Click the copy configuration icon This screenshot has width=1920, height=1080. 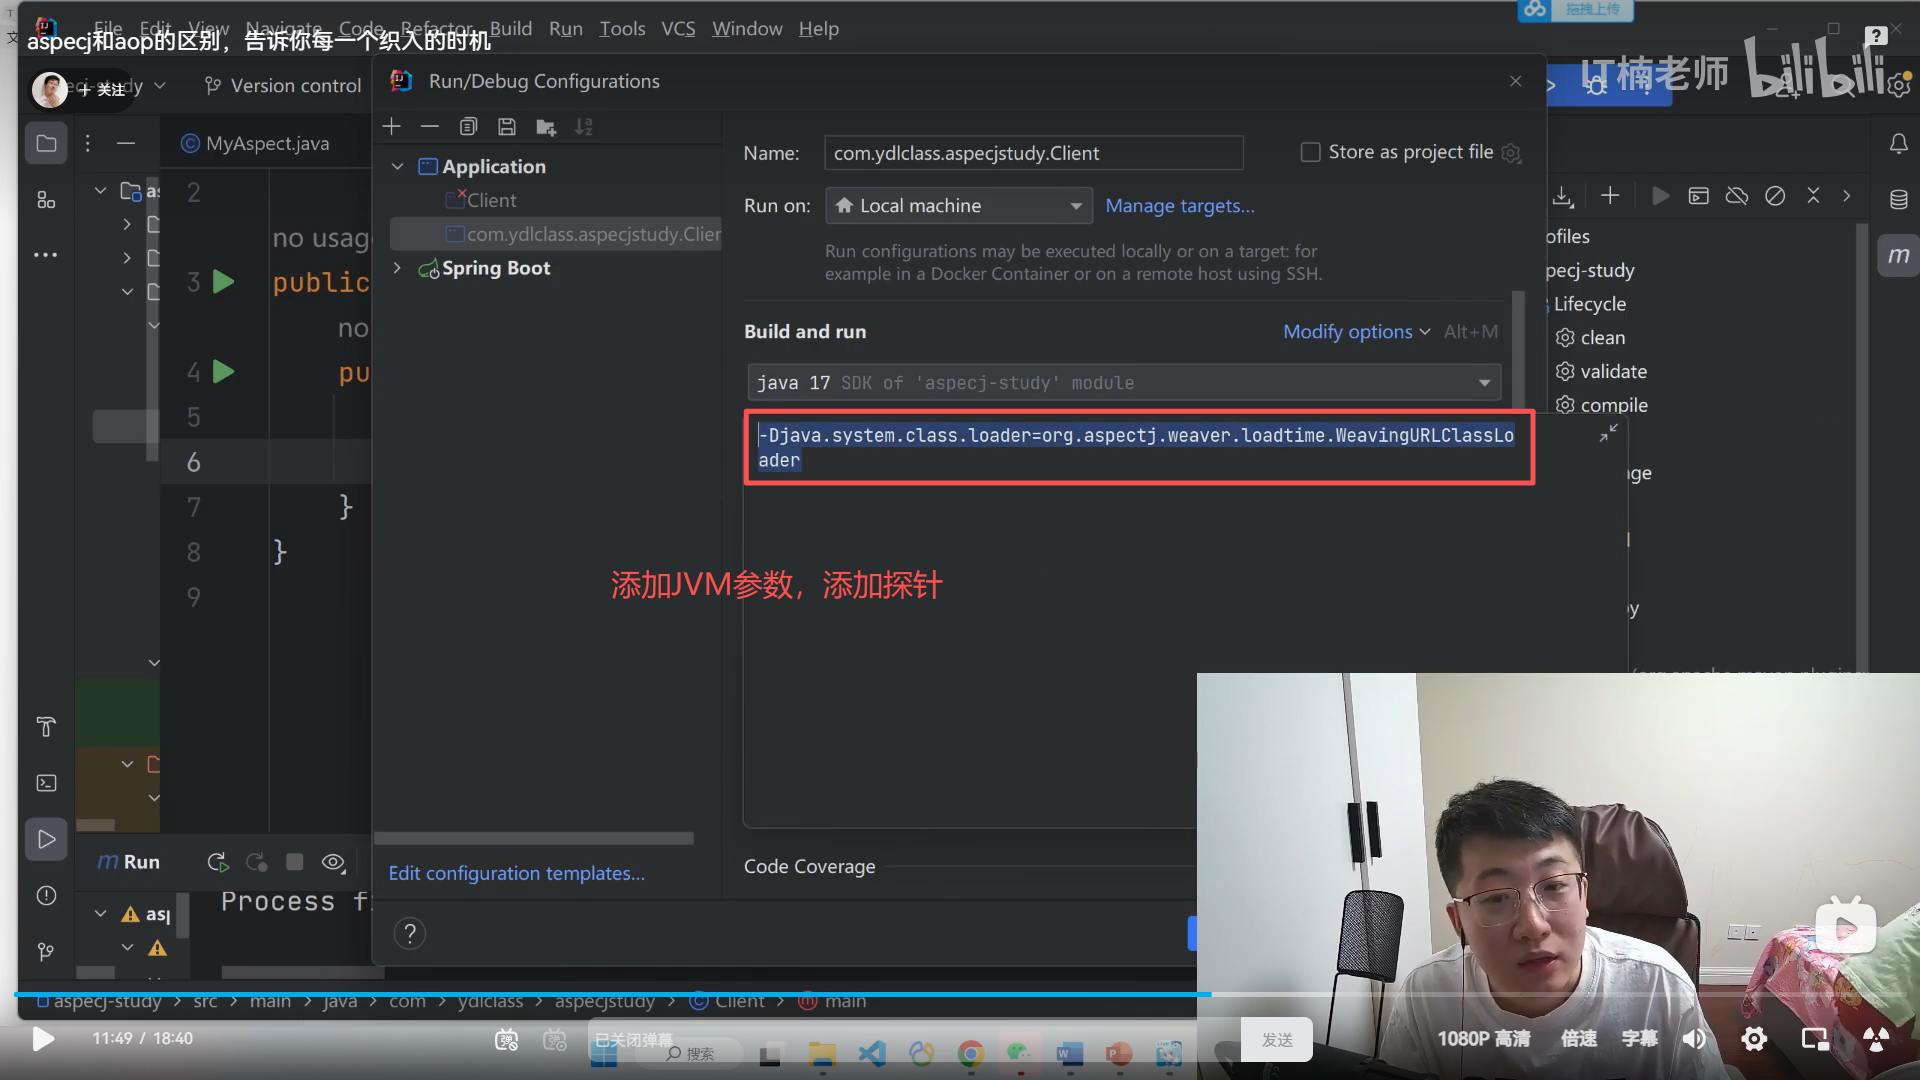pyautogui.click(x=468, y=127)
